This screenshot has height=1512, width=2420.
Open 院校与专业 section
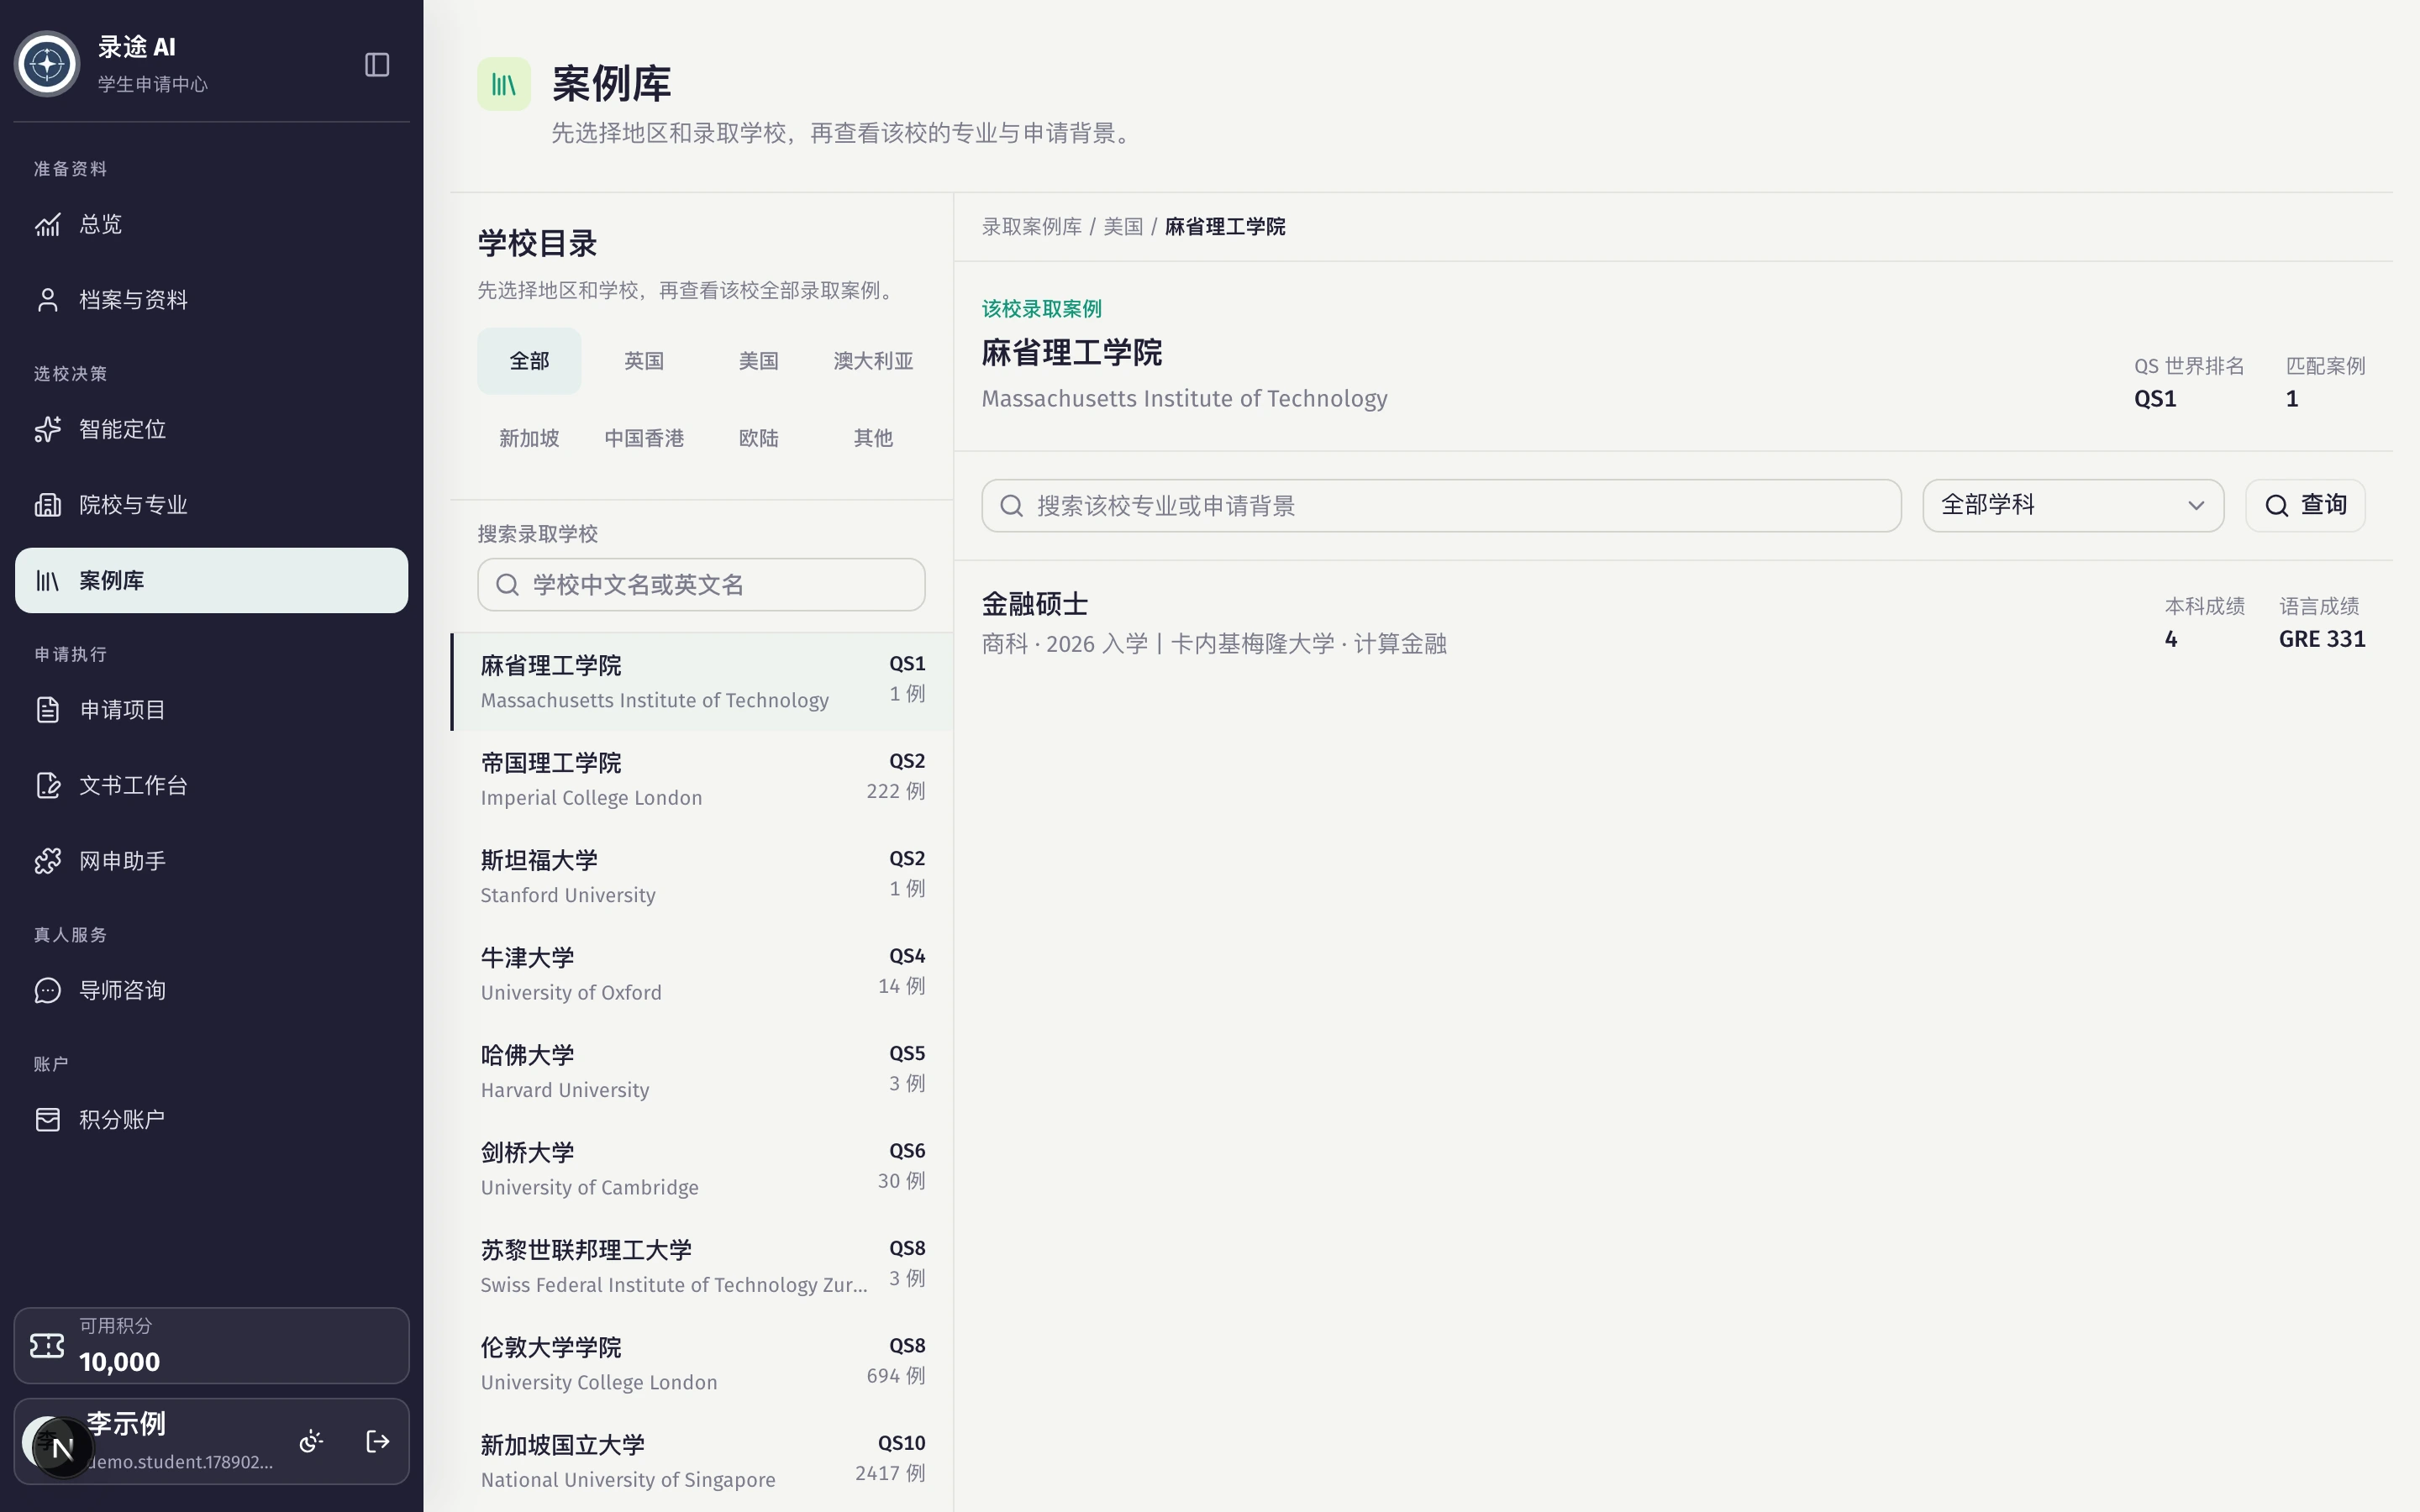point(211,505)
